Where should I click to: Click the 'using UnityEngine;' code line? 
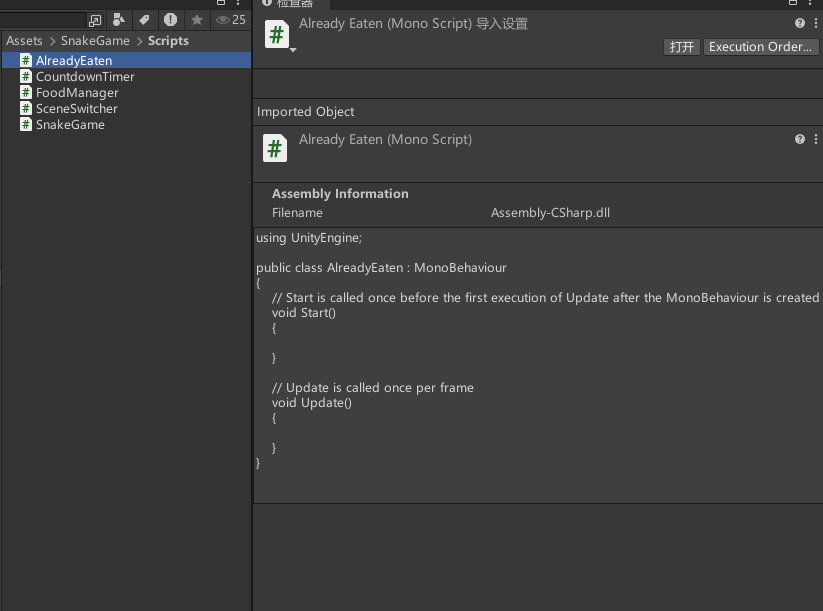pos(309,238)
